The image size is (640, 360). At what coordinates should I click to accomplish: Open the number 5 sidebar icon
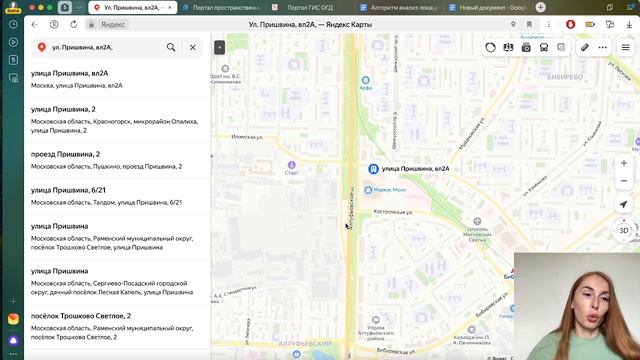point(13,60)
